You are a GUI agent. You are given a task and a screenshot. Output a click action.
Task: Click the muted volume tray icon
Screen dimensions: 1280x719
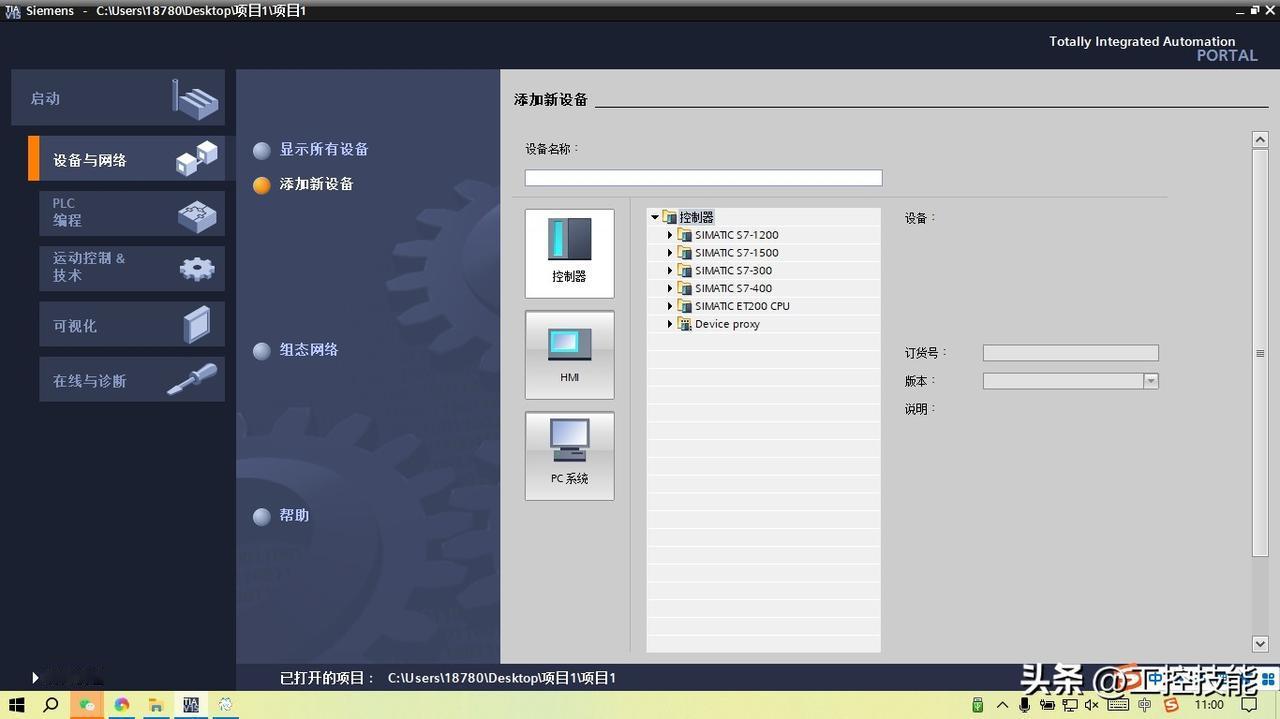pyautogui.click(x=1092, y=705)
